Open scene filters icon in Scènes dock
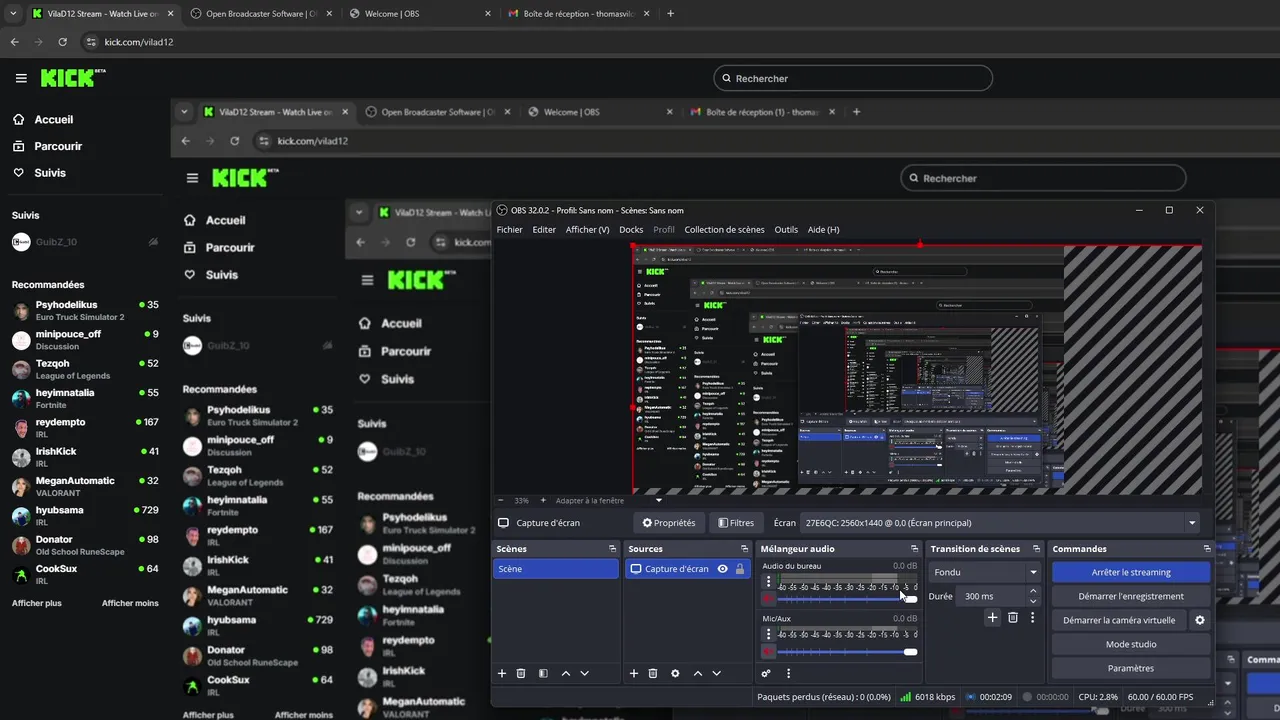Image resolution: width=1280 pixels, height=720 pixels. (543, 673)
